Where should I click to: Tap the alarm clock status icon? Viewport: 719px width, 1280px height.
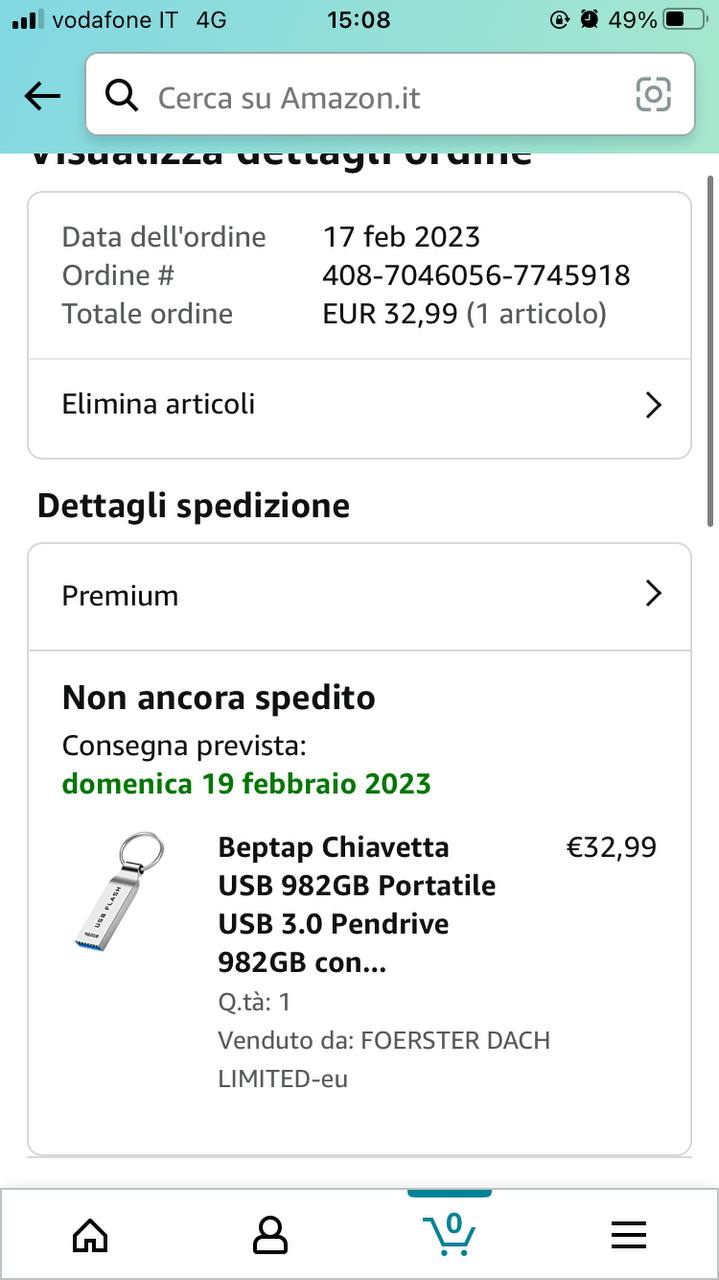pyautogui.click(x=590, y=19)
